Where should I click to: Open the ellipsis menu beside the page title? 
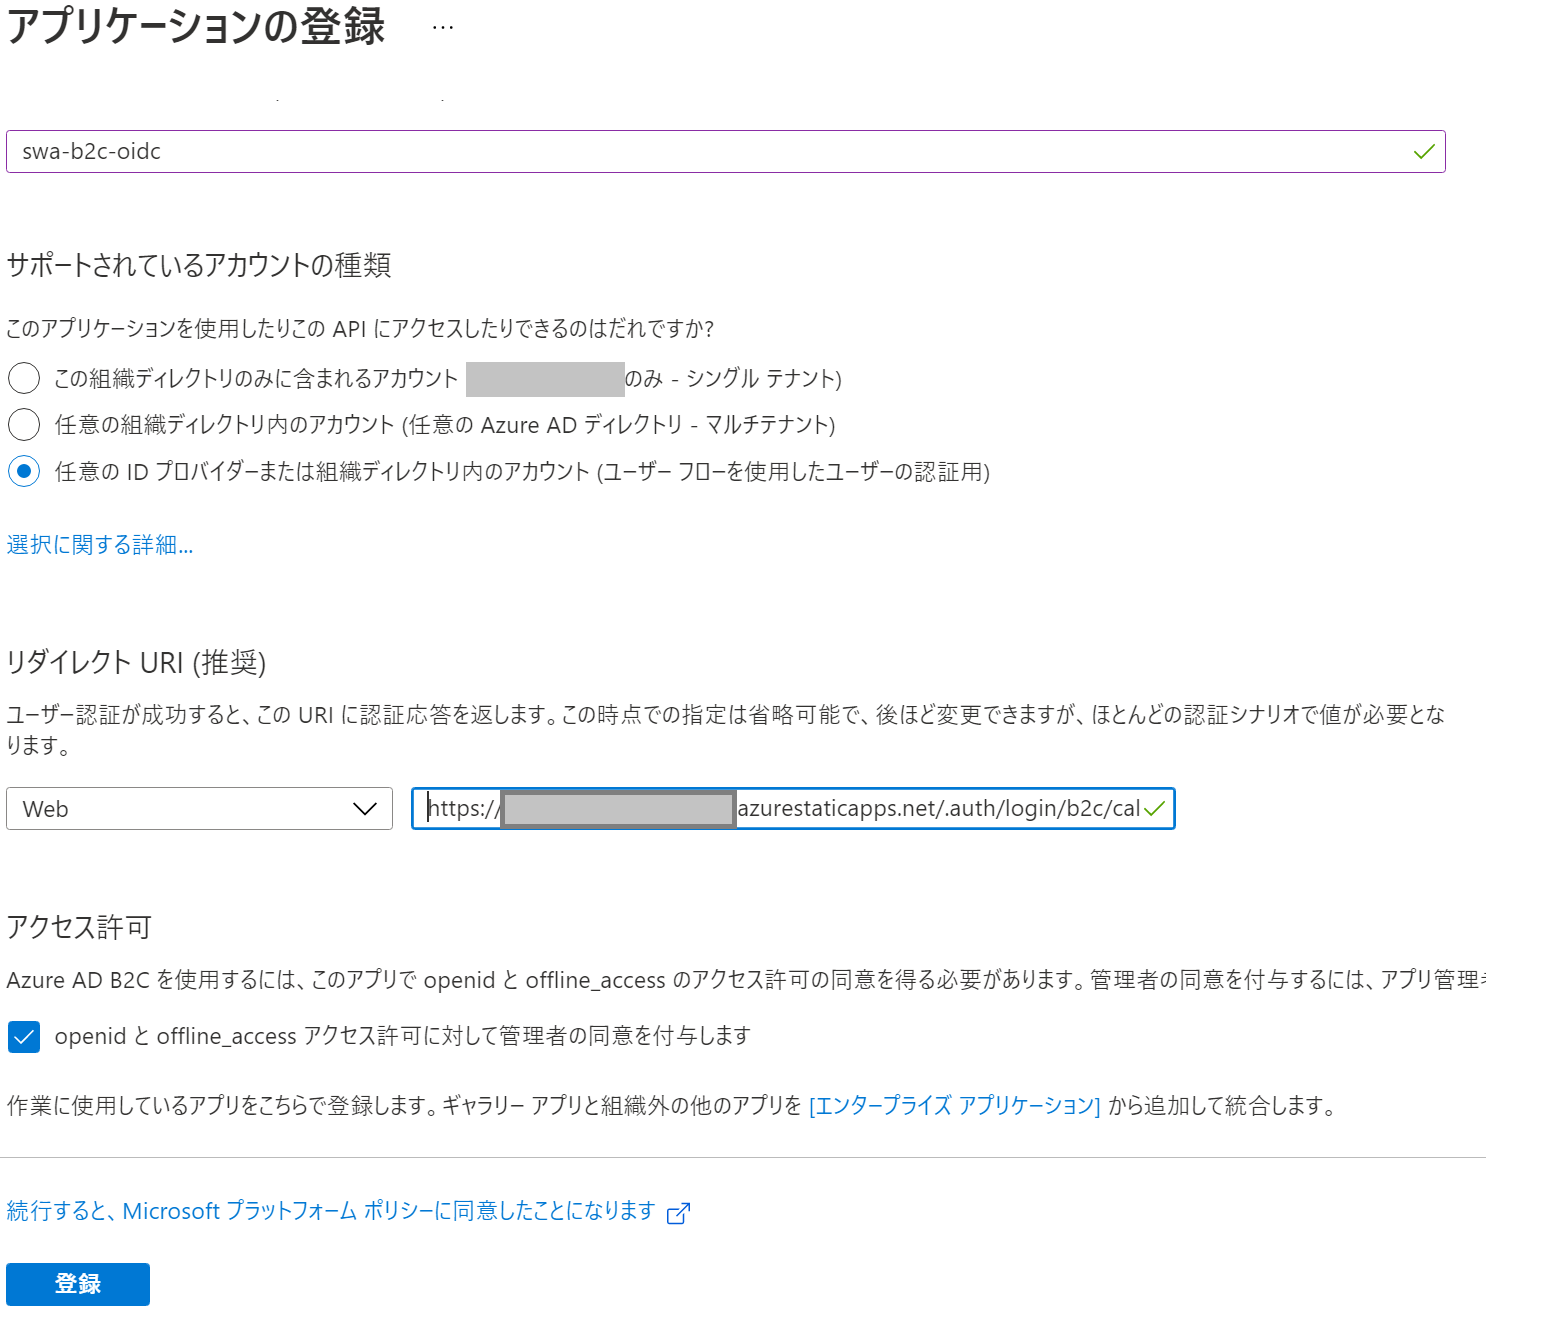click(x=443, y=28)
